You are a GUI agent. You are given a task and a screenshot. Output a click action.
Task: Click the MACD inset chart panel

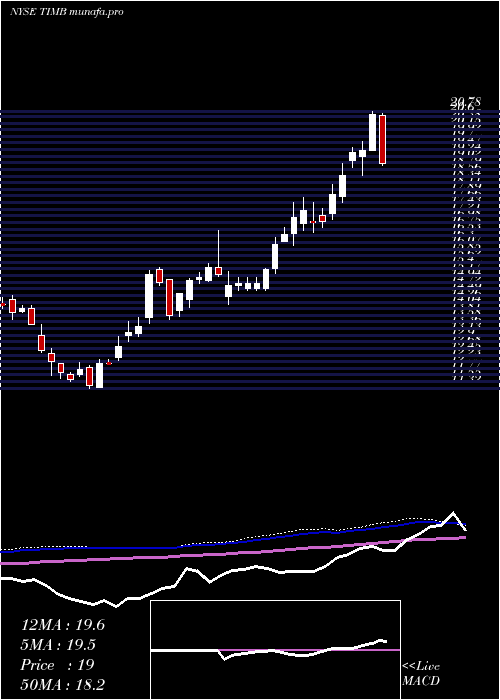275,650
